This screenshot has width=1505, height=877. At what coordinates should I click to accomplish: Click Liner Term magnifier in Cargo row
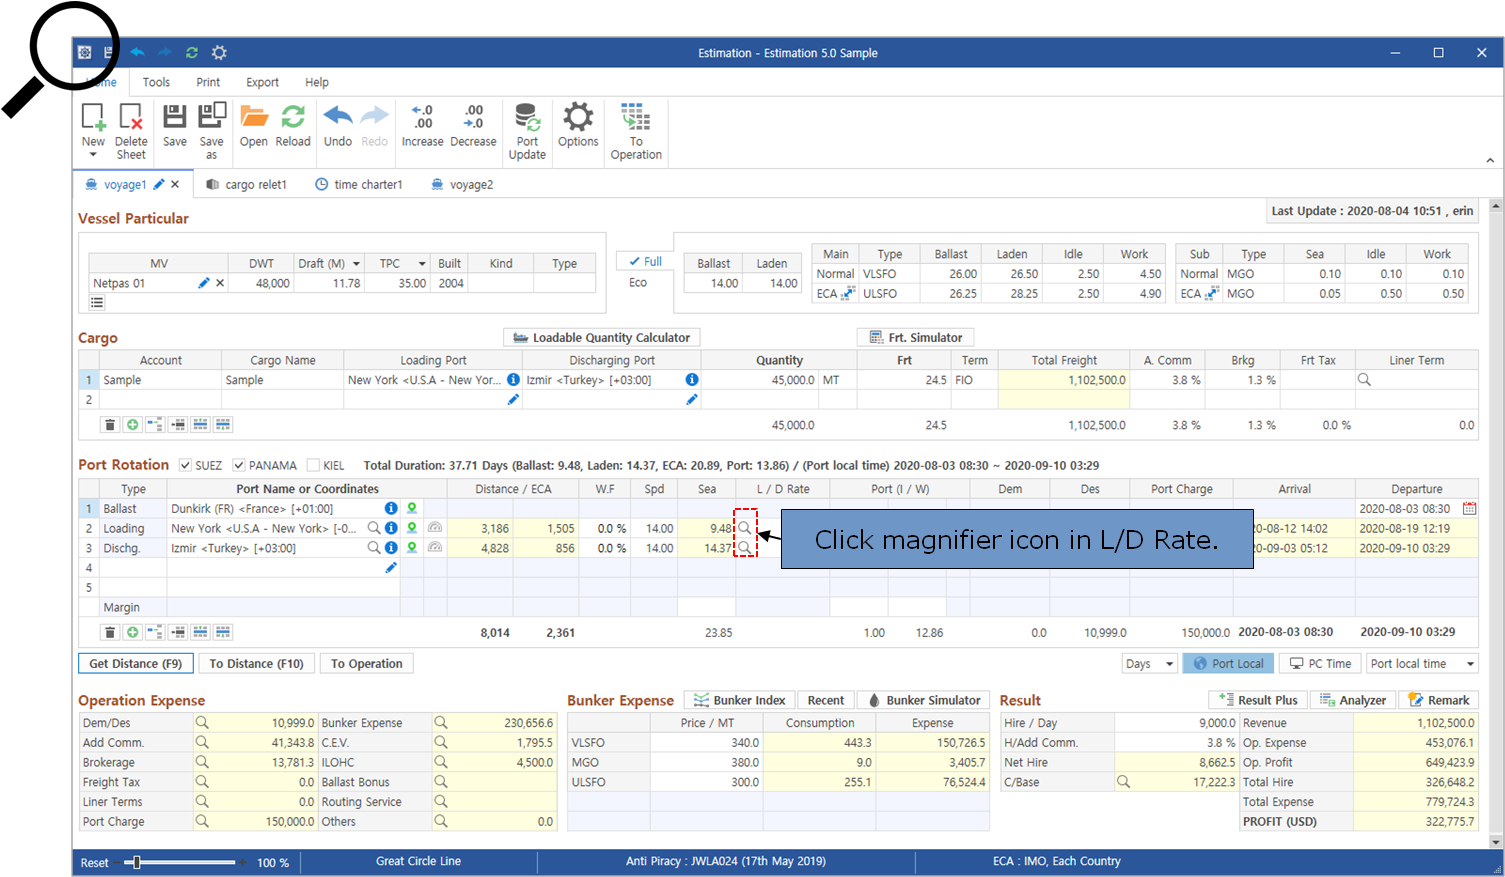point(1364,380)
